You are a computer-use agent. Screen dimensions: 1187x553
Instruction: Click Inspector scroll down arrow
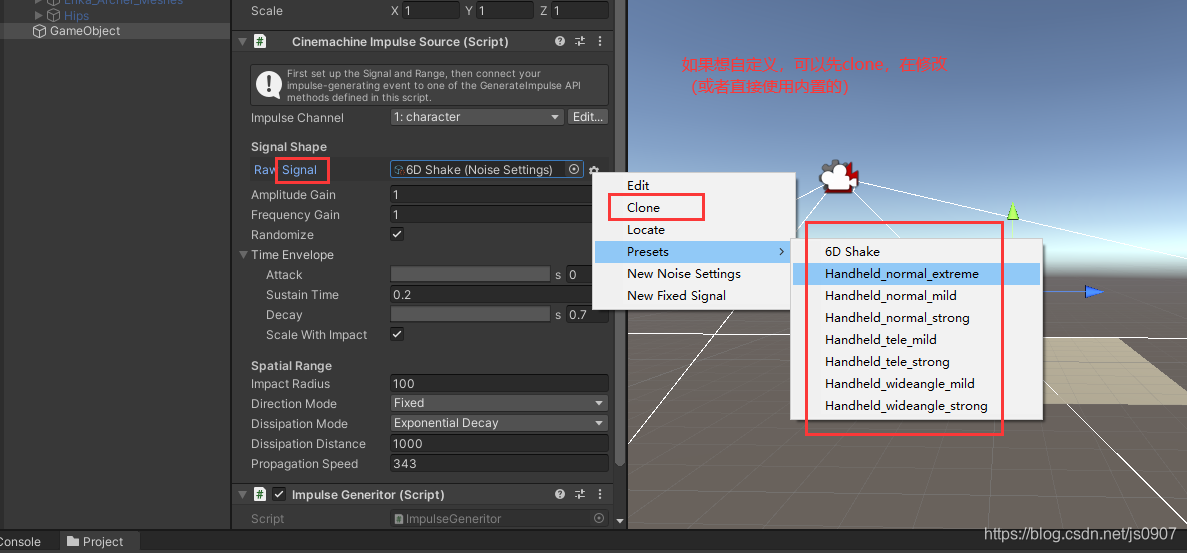620,520
